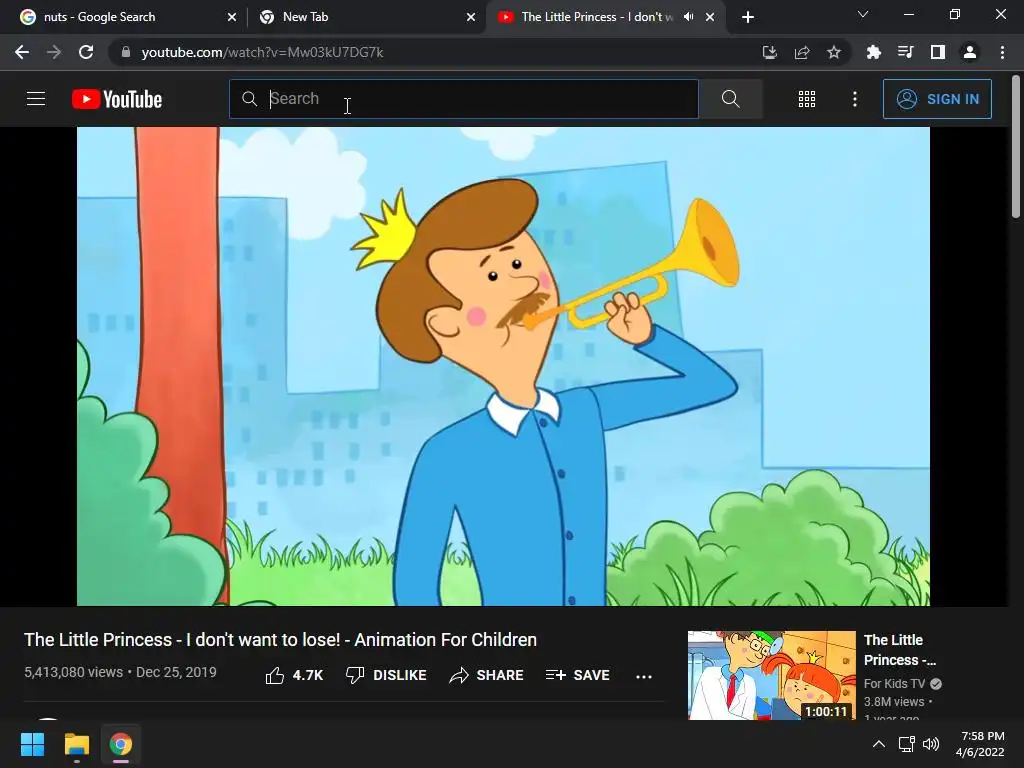The height and width of the screenshot is (768, 1024).
Task: Open the tab search chevron
Action: pos(863,14)
